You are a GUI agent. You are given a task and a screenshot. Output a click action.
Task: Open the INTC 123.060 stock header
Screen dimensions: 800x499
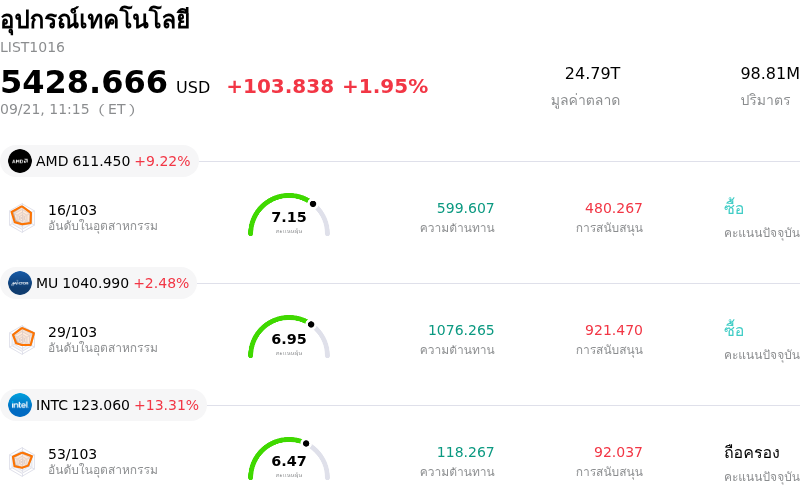coord(104,405)
